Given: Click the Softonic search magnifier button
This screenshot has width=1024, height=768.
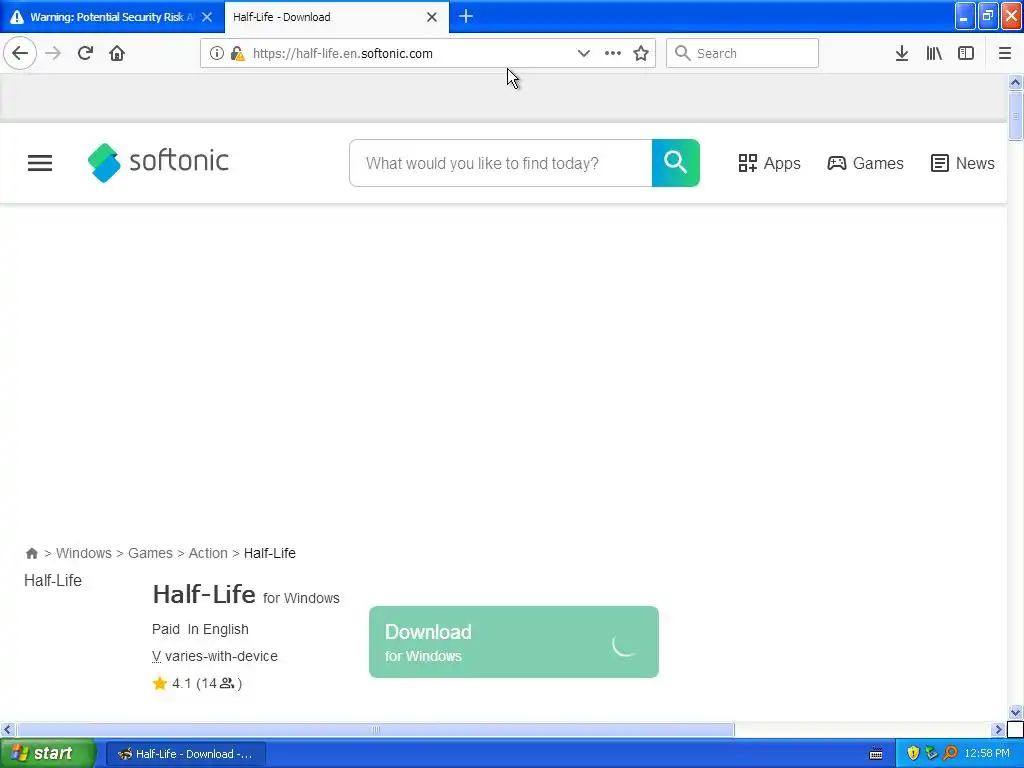Looking at the screenshot, I should [675, 163].
